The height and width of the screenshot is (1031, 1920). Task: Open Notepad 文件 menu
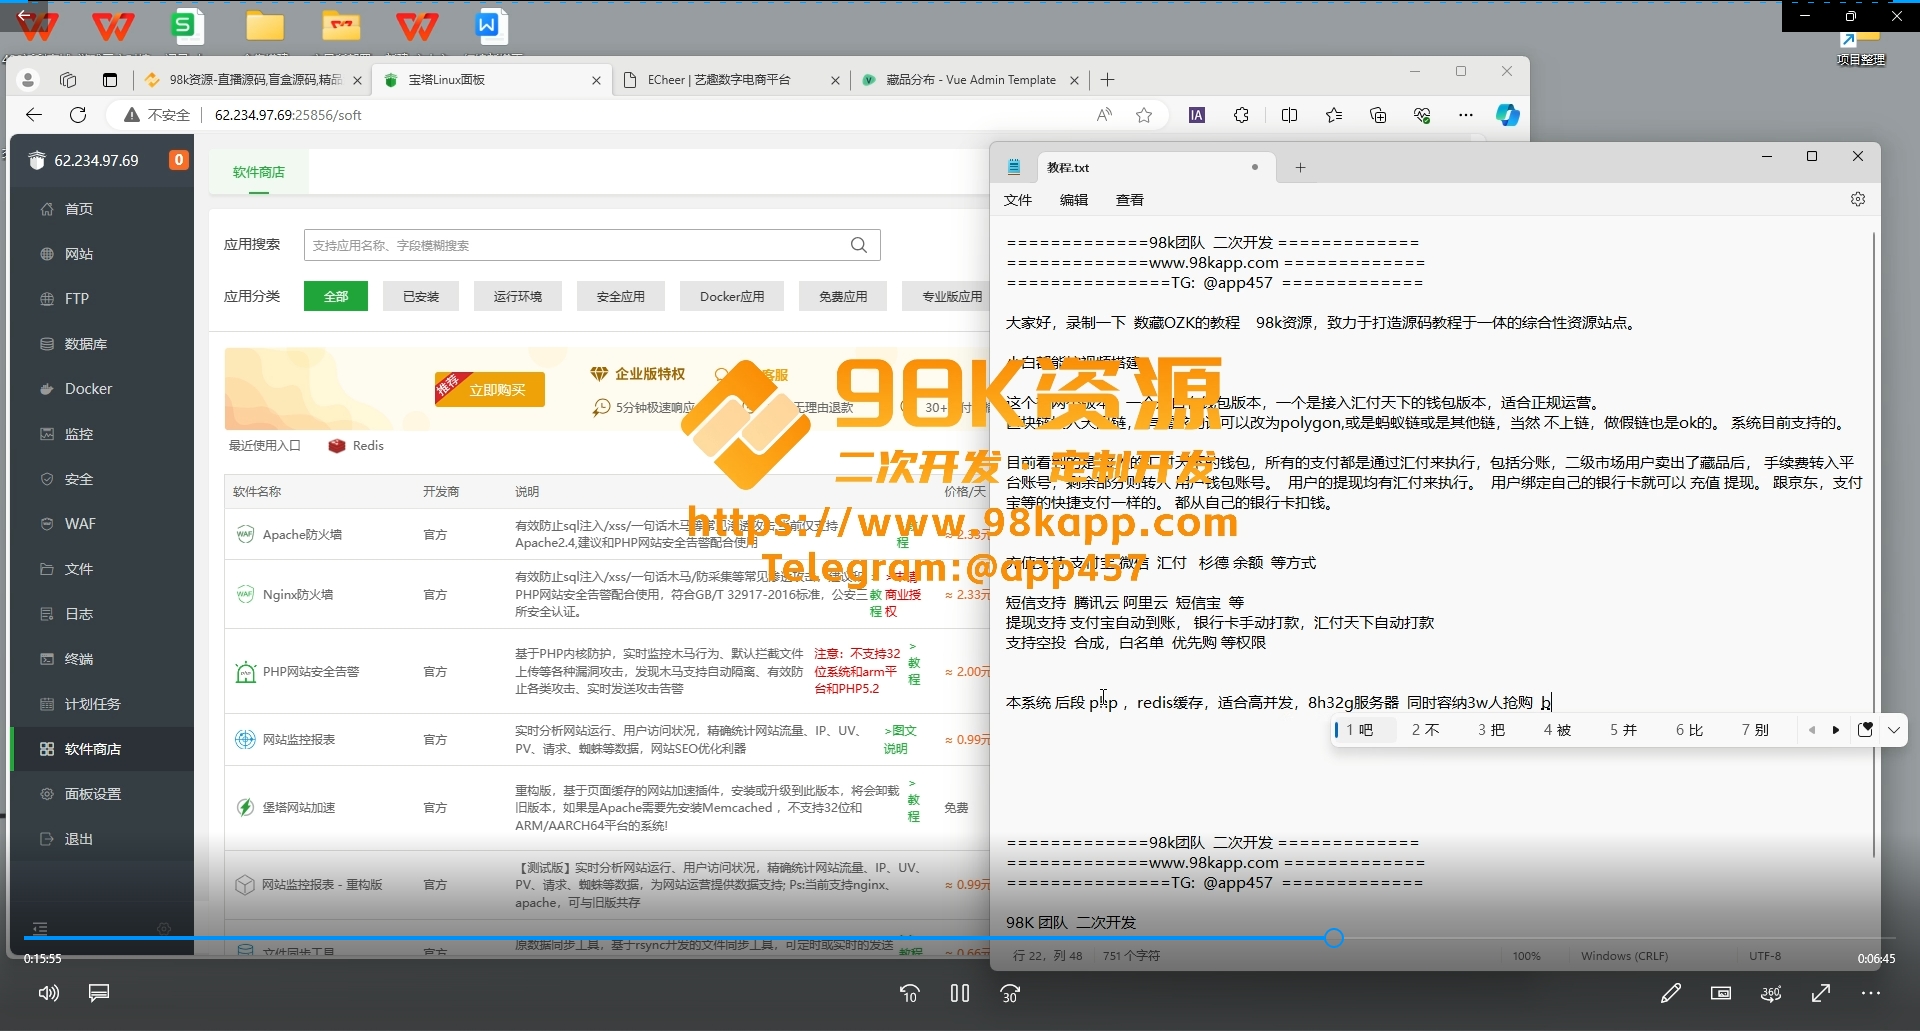pos(1018,200)
